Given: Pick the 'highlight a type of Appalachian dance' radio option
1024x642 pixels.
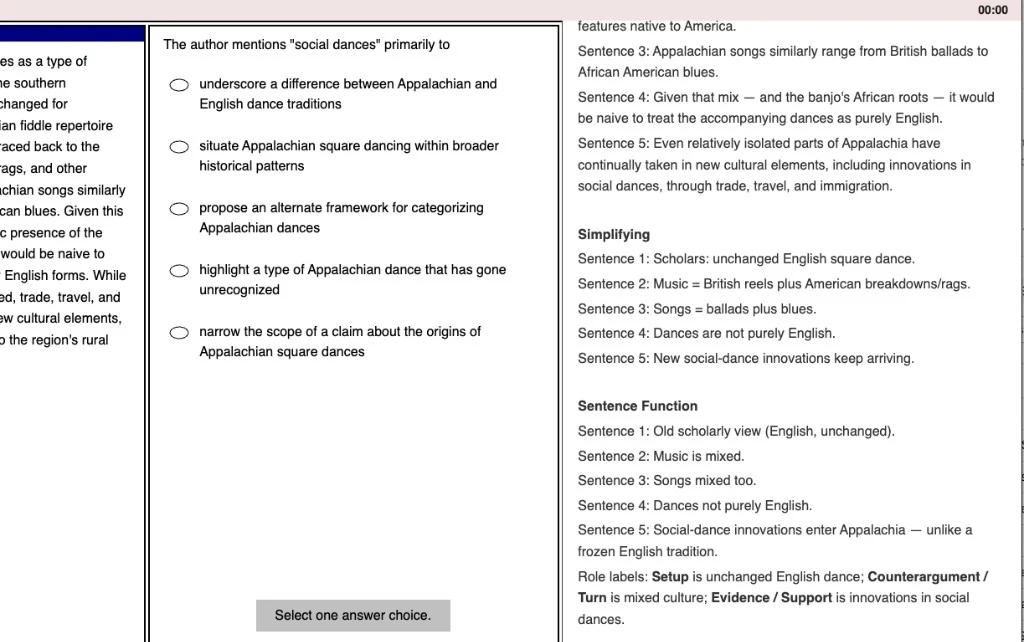Looking at the screenshot, I should coord(179,271).
